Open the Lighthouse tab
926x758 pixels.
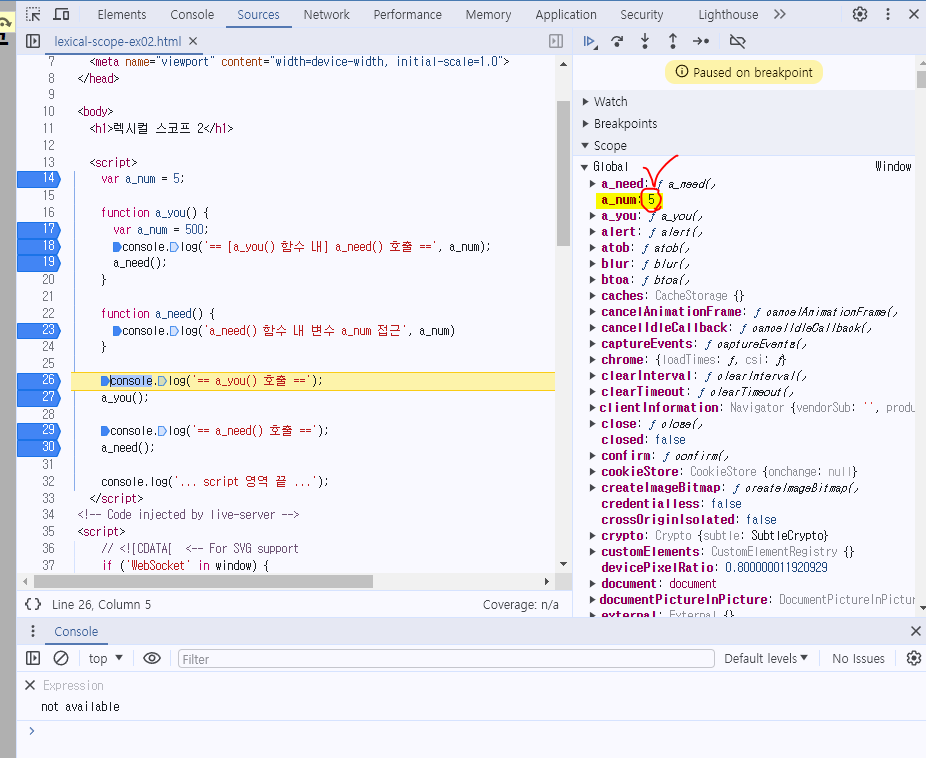pos(728,14)
